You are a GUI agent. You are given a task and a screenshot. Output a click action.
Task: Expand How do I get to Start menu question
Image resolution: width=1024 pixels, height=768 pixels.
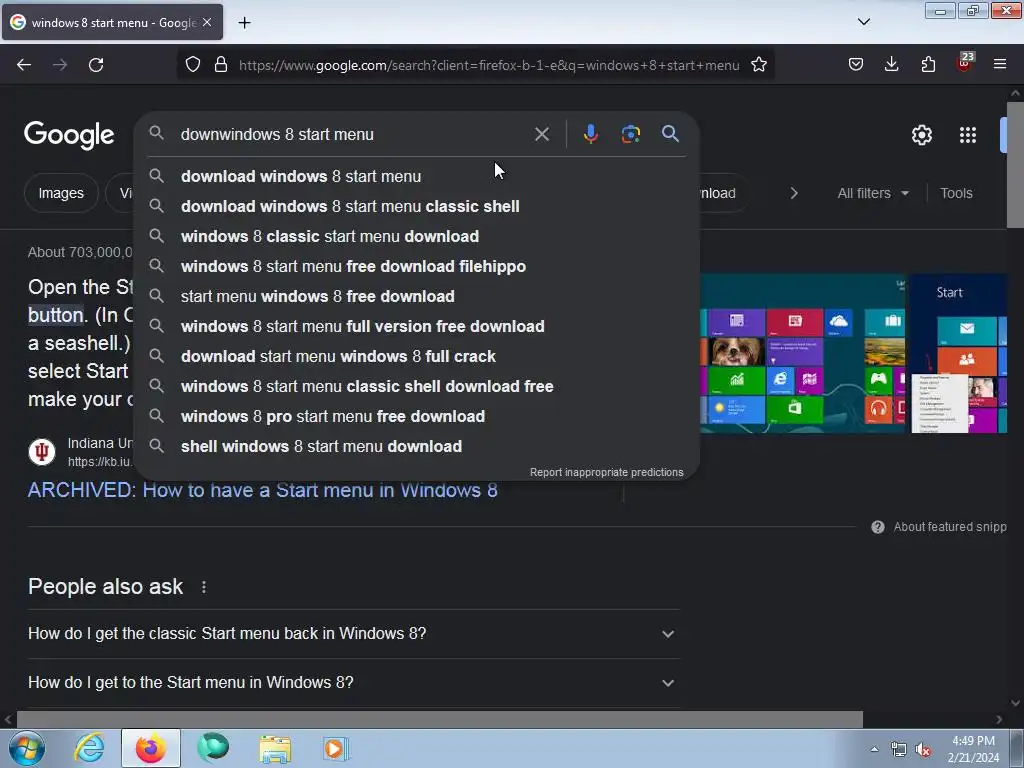pos(353,682)
